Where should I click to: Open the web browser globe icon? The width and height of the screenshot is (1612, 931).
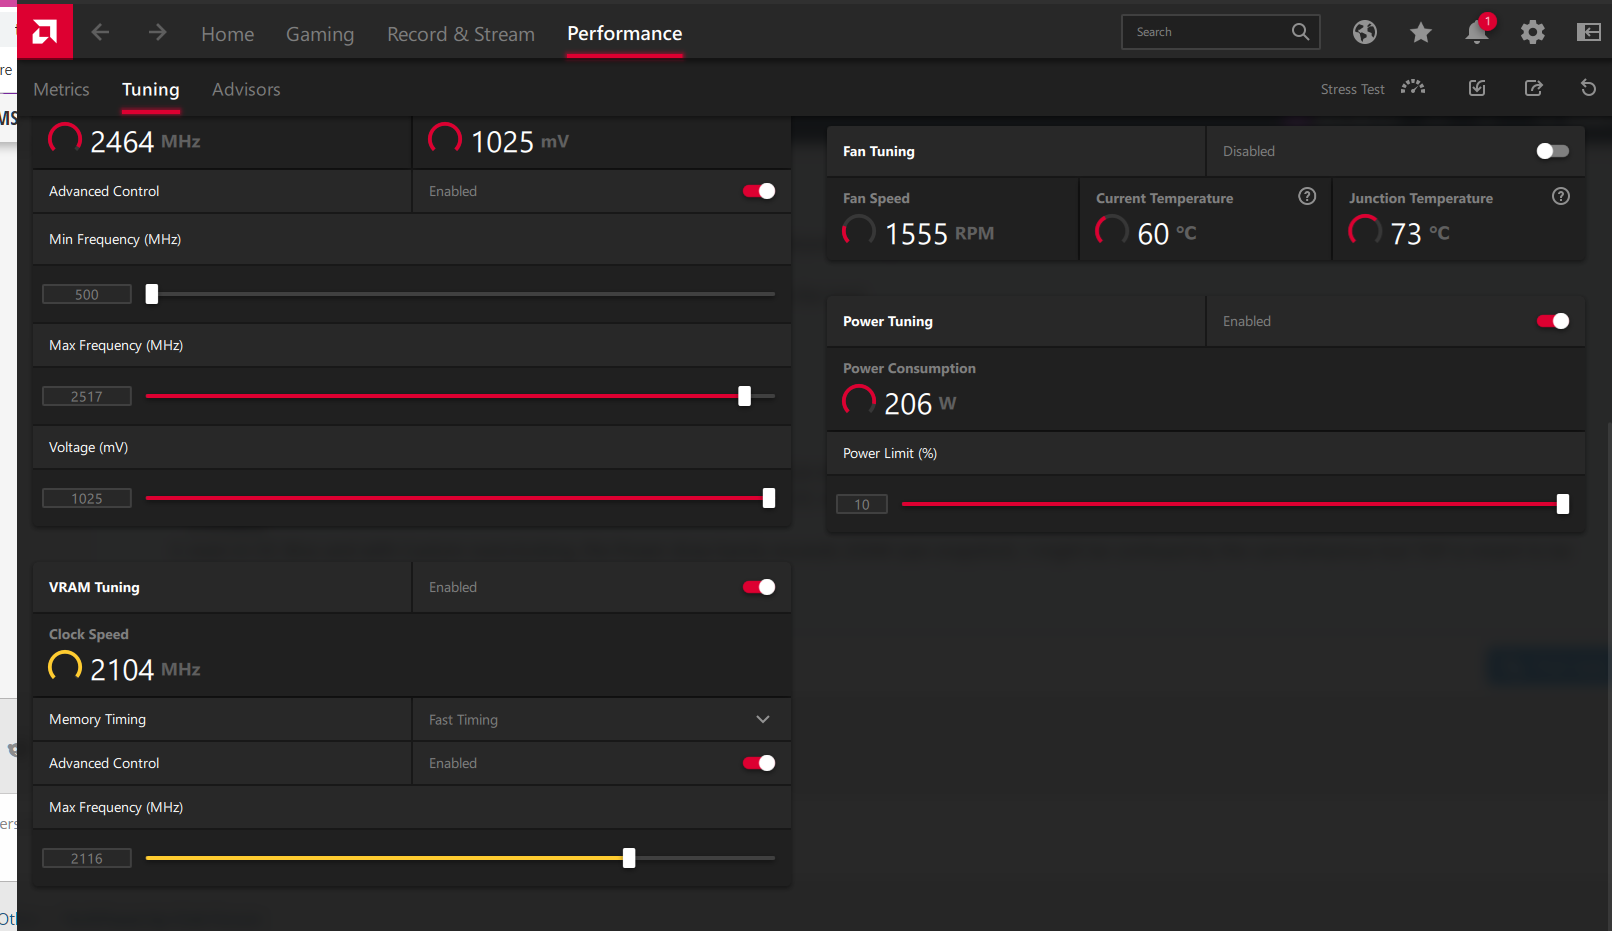[1365, 32]
